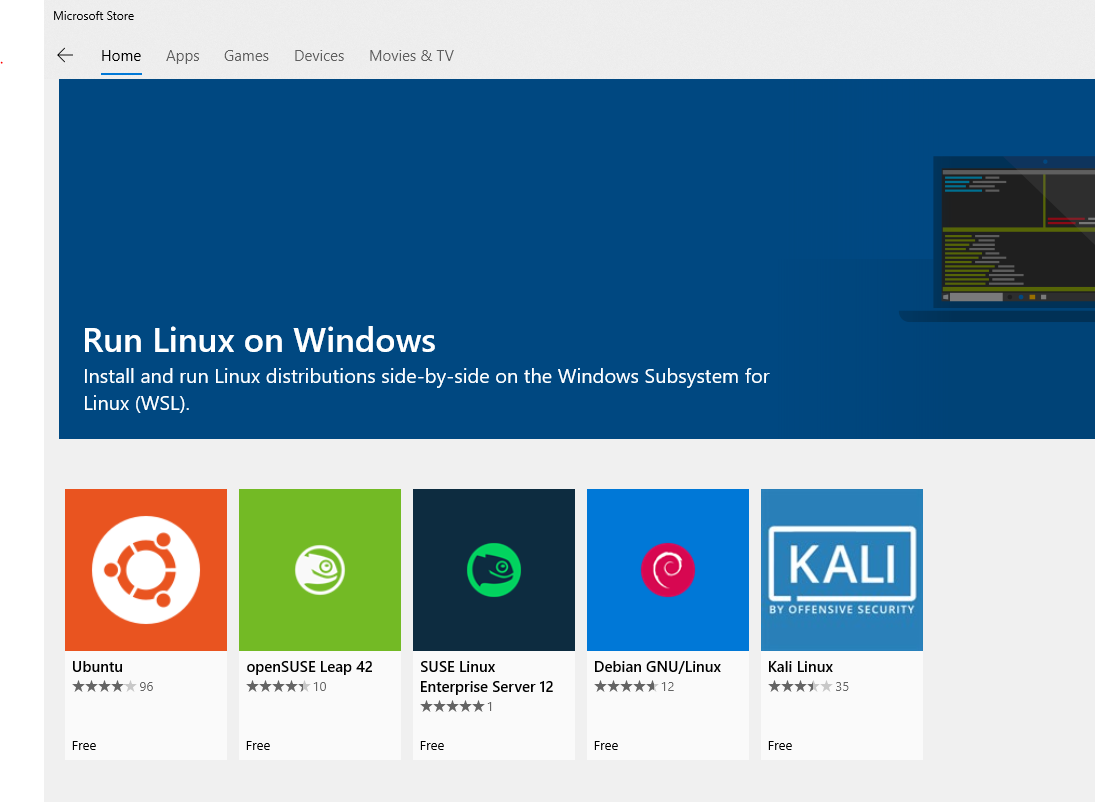Click the openSUSE Leap 42 chameleon icon
1095x802 pixels.
click(320, 570)
